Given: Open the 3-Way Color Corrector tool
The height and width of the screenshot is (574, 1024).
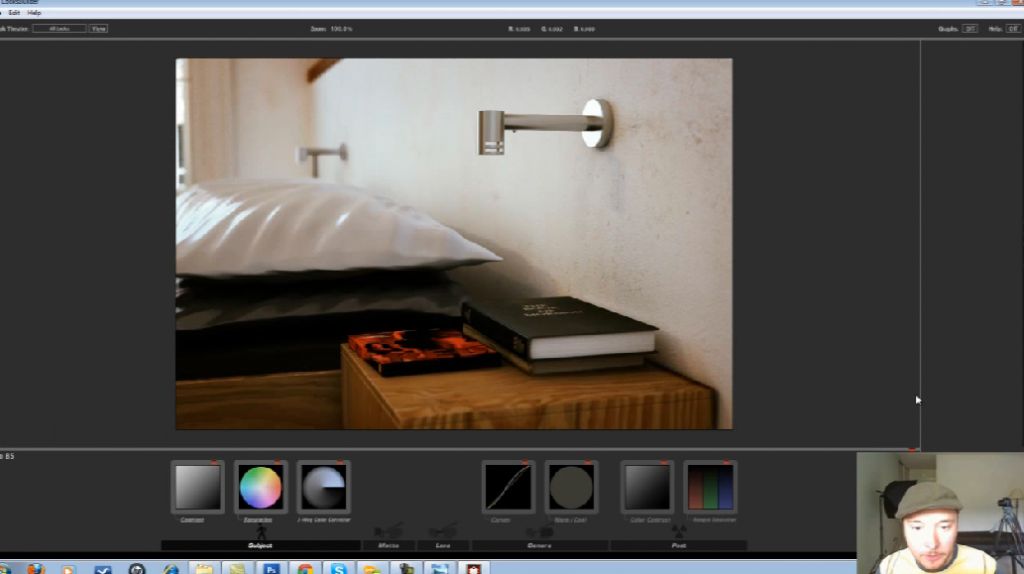Looking at the screenshot, I should point(323,487).
